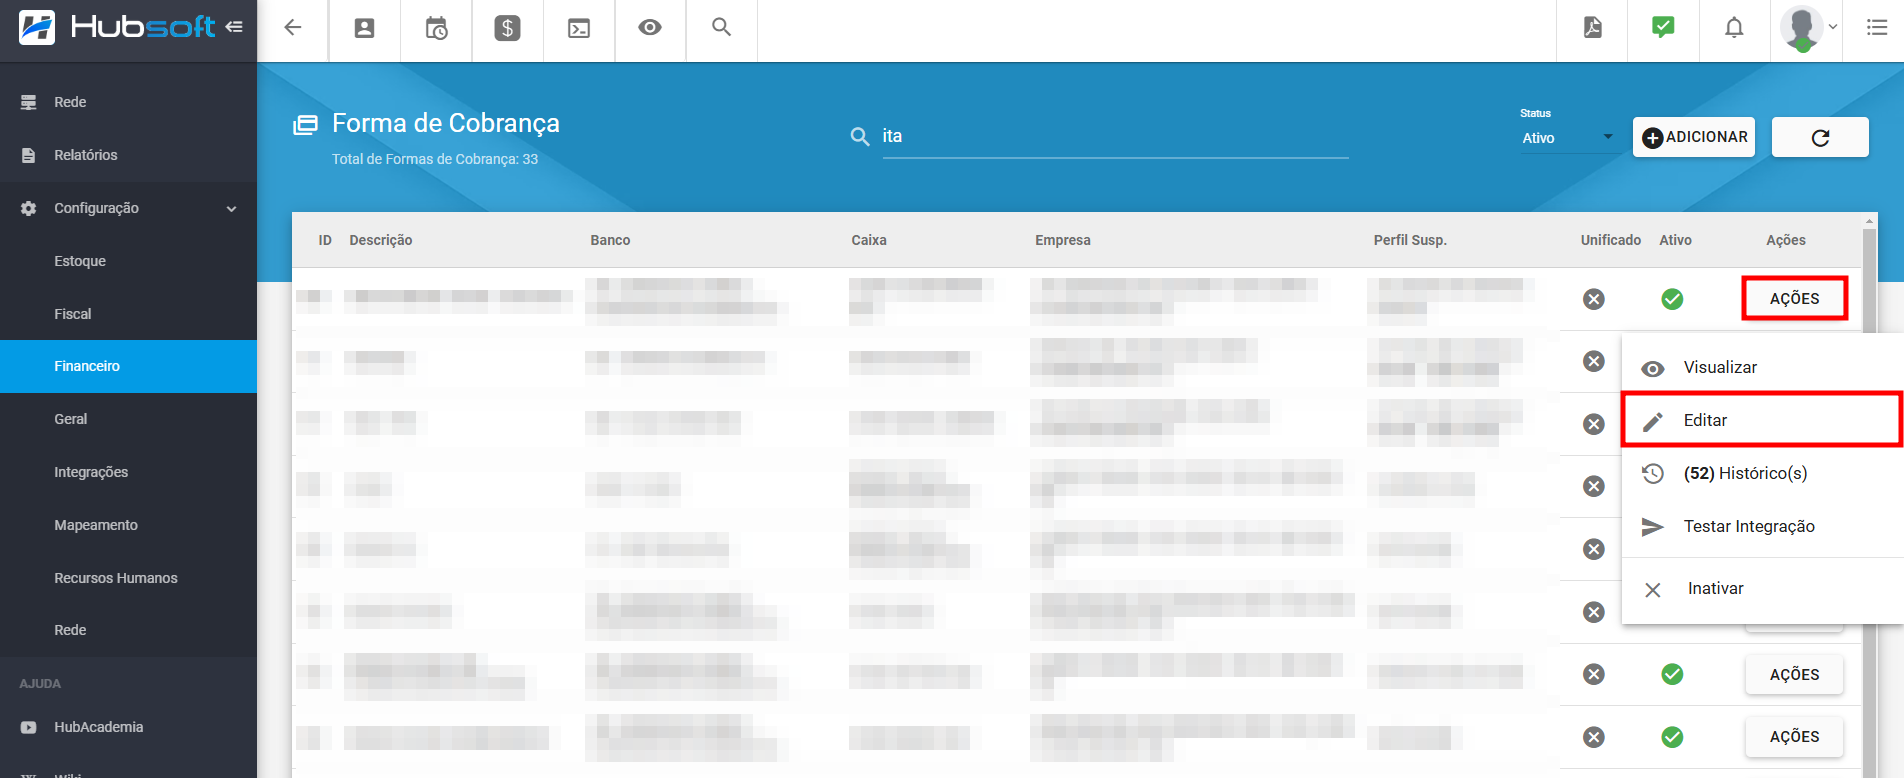Click the ADICIONAR button
The height and width of the screenshot is (778, 1904).
(x=1694, y=137)
